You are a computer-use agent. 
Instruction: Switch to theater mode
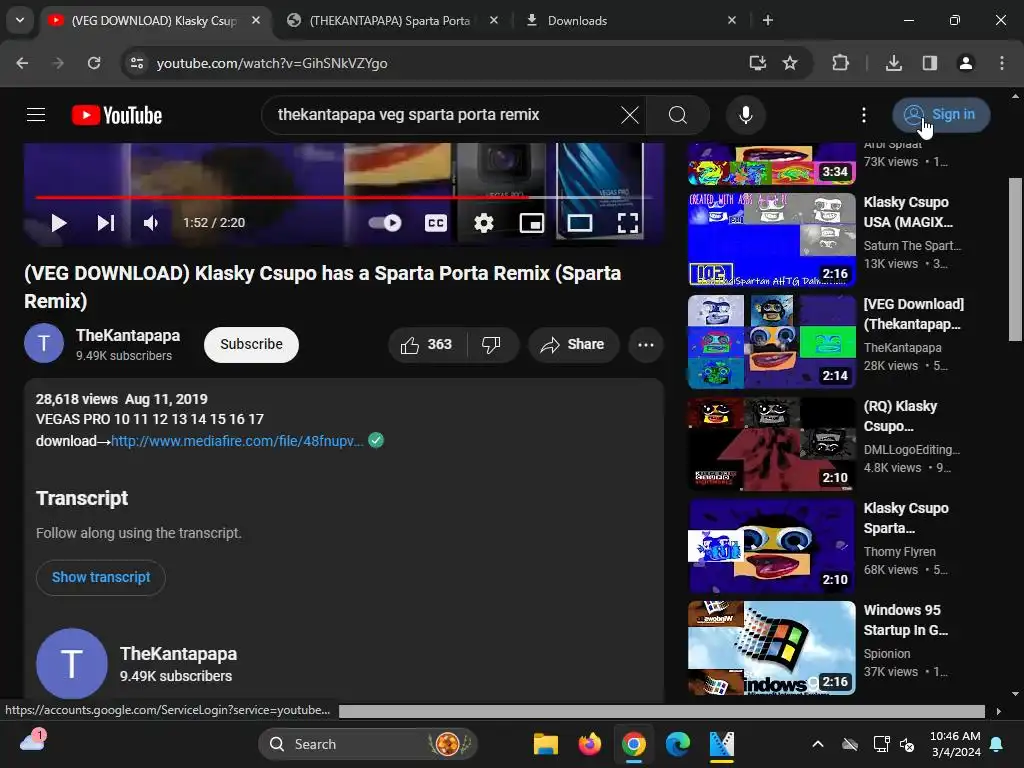pyautogui.click(x=579, y=223)
